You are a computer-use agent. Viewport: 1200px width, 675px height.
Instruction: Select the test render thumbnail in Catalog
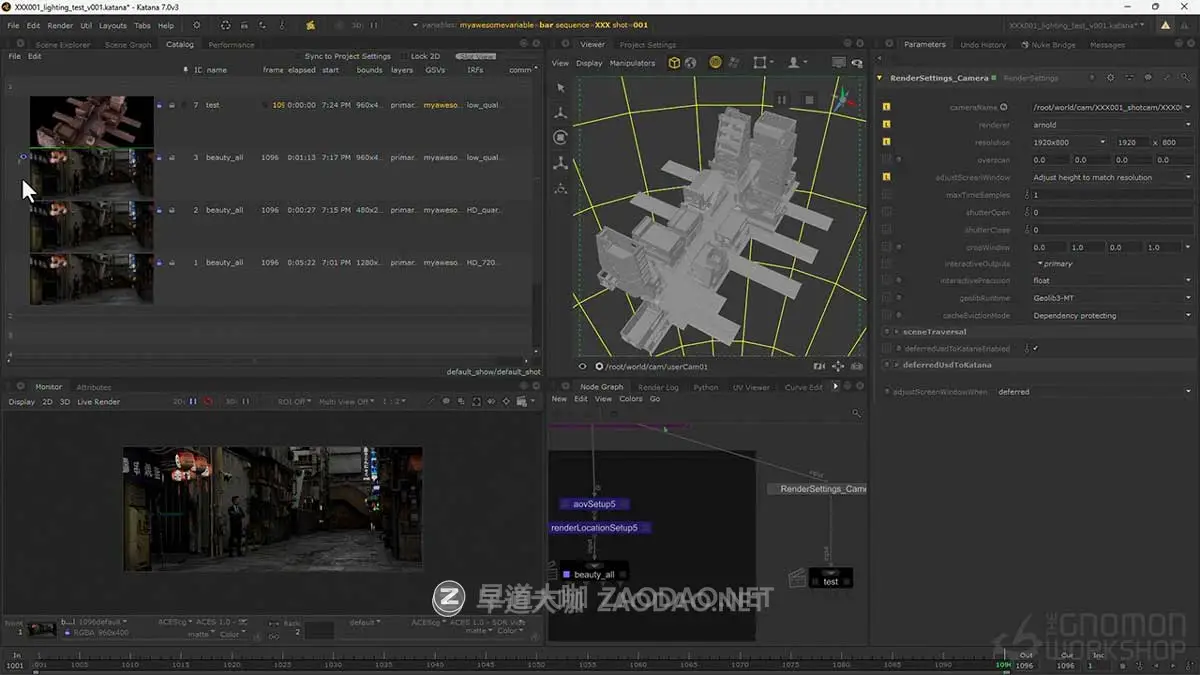(x=91, y=122)
